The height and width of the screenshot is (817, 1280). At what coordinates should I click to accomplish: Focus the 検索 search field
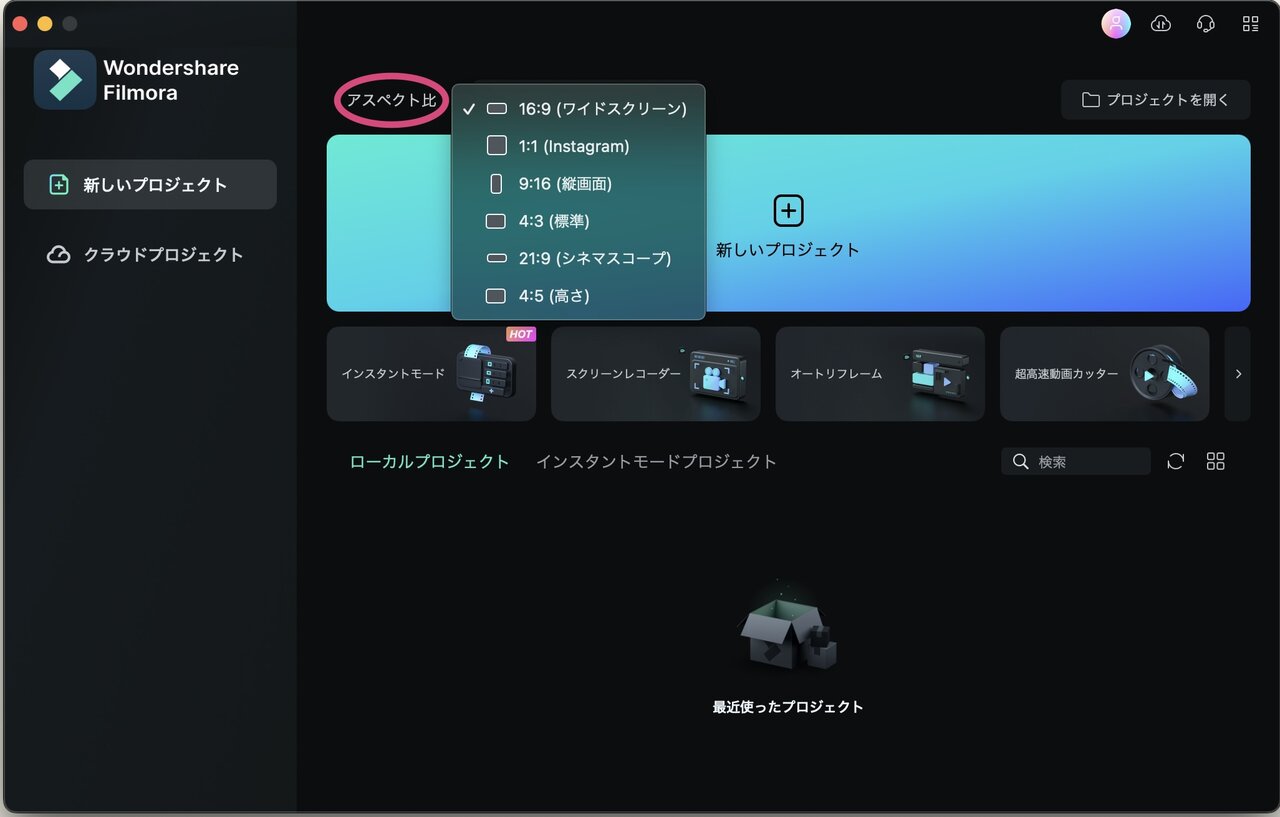pyautogui.click(x=1076, y=461)
